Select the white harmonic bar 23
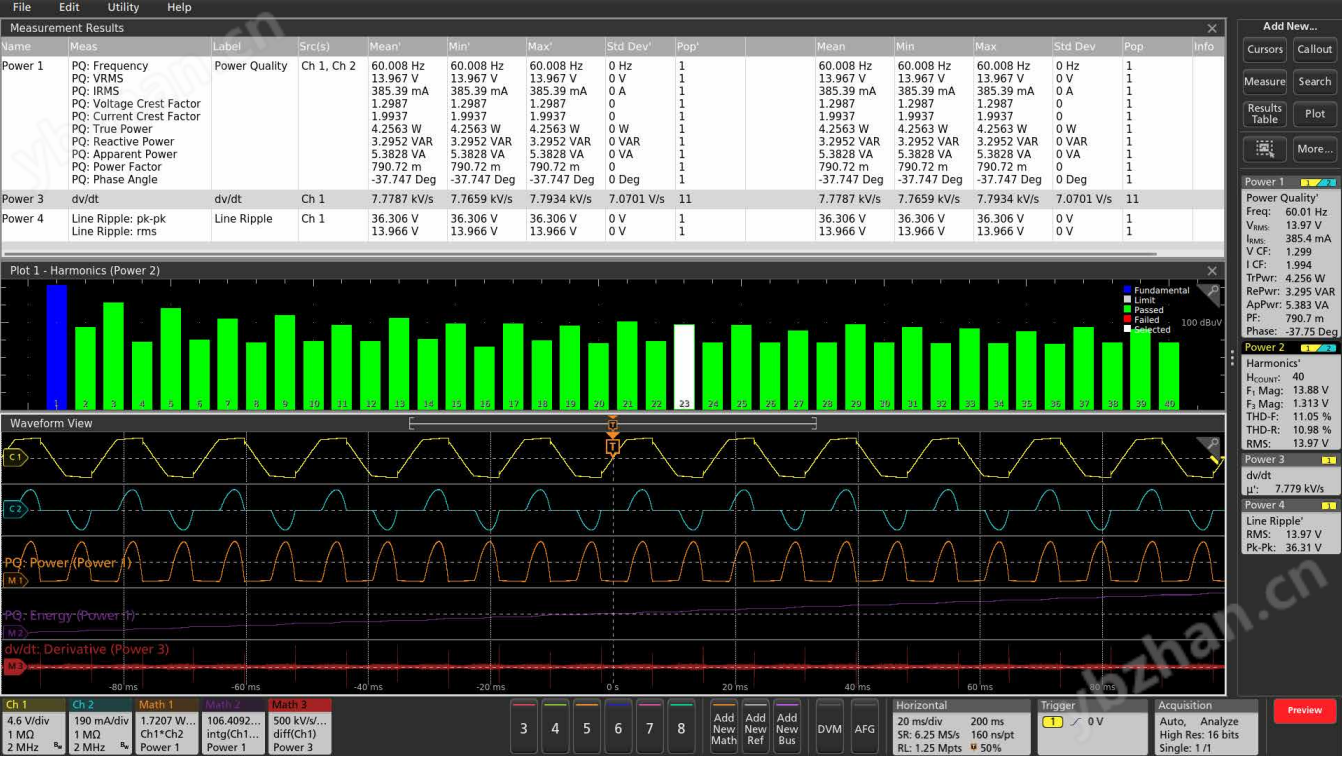Image resolution: width=1342 pixels, height=757 pixels. (x=684, y=367)
